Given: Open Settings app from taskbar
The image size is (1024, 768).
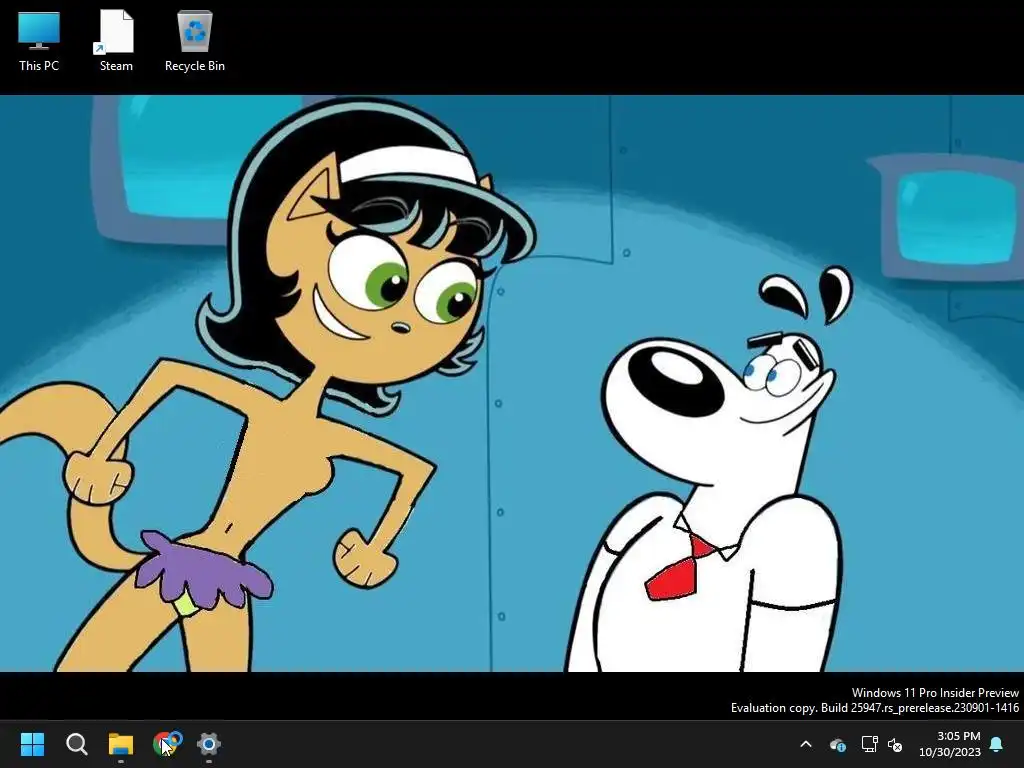Looking at the screenshot, I should (209, 744).
